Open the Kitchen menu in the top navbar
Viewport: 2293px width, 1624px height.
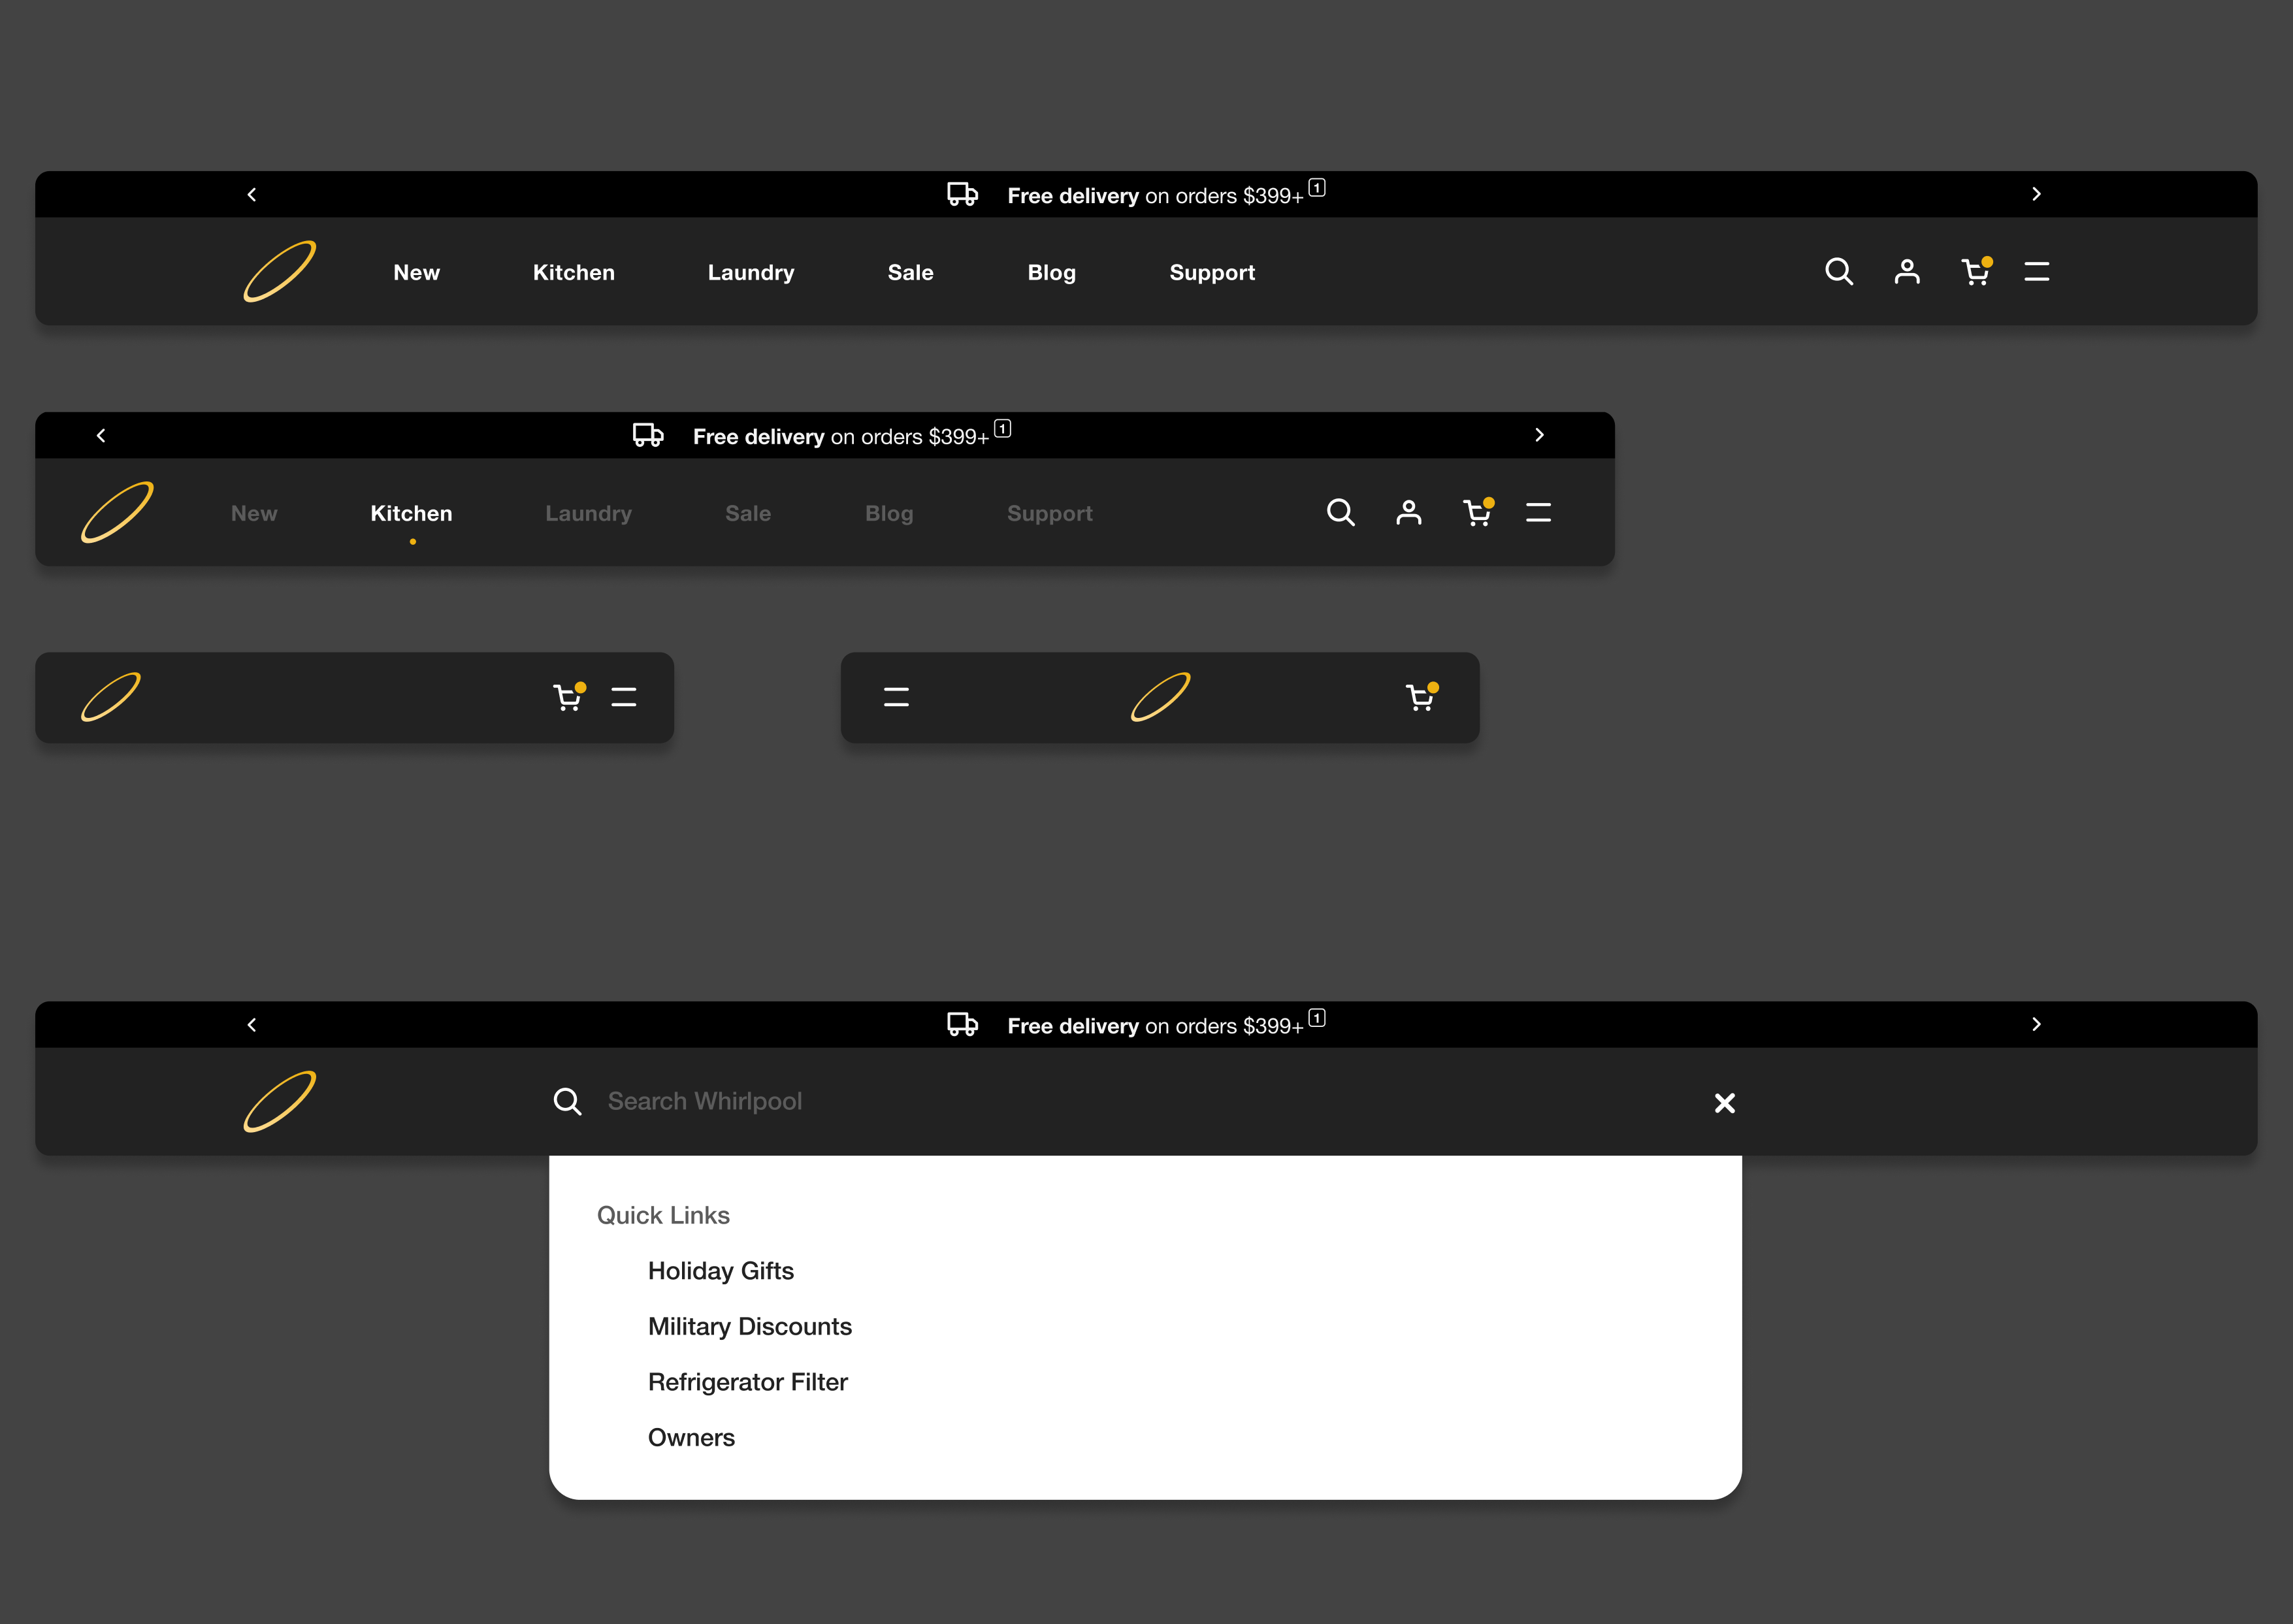(574, 272)
